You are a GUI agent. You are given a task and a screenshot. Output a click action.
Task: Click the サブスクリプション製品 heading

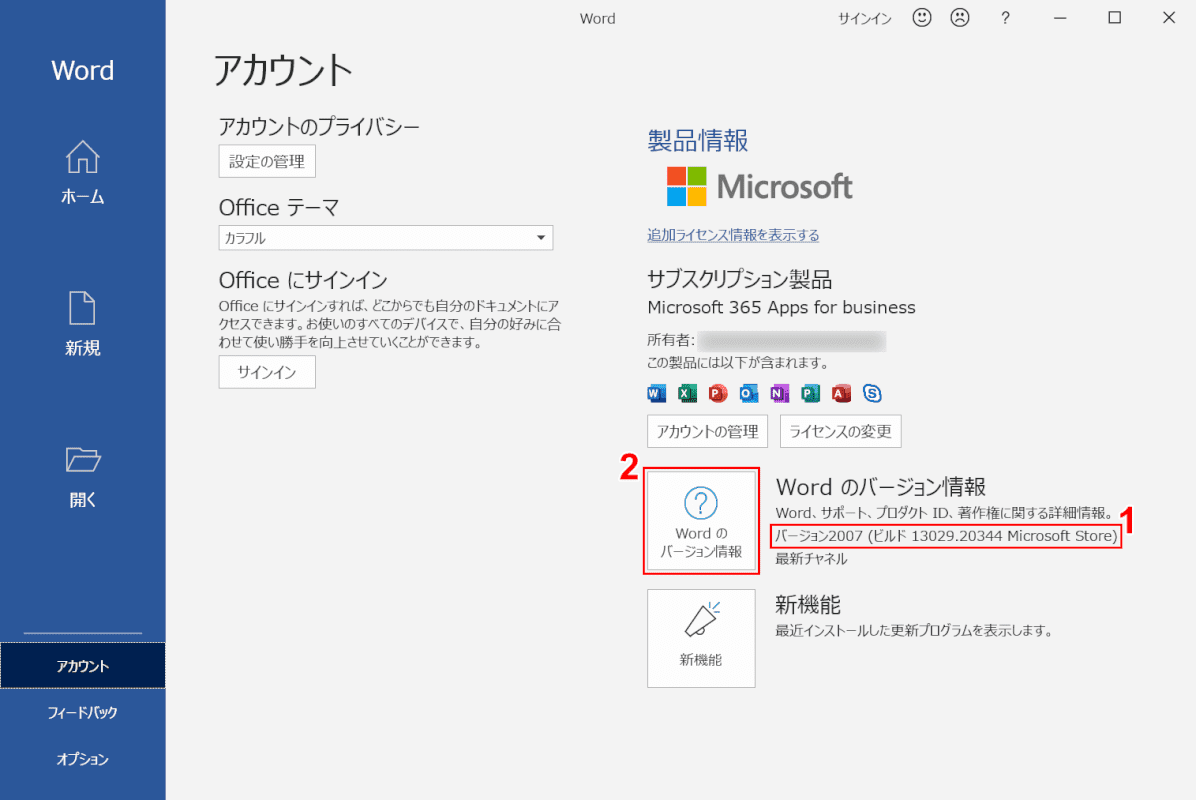(x=739, y=279)
